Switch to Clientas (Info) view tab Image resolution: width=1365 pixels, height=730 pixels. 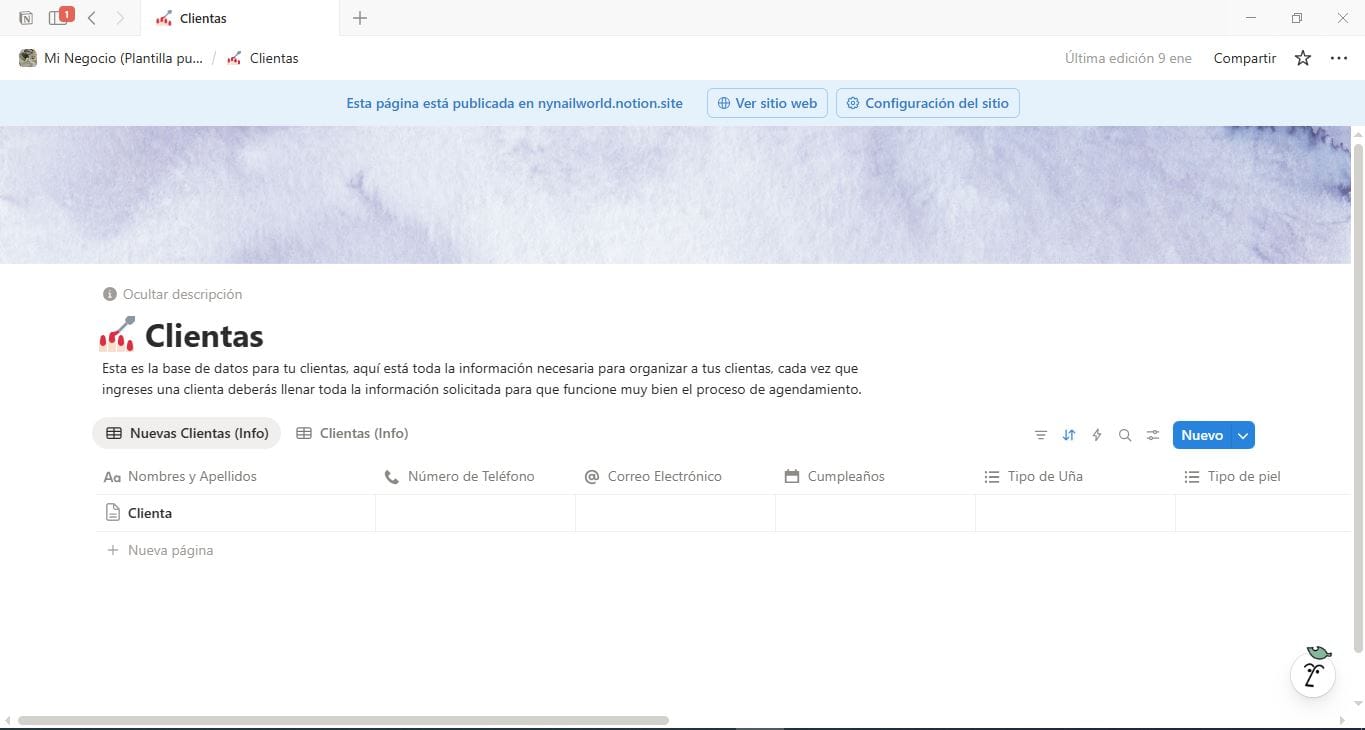coord(352,433)
